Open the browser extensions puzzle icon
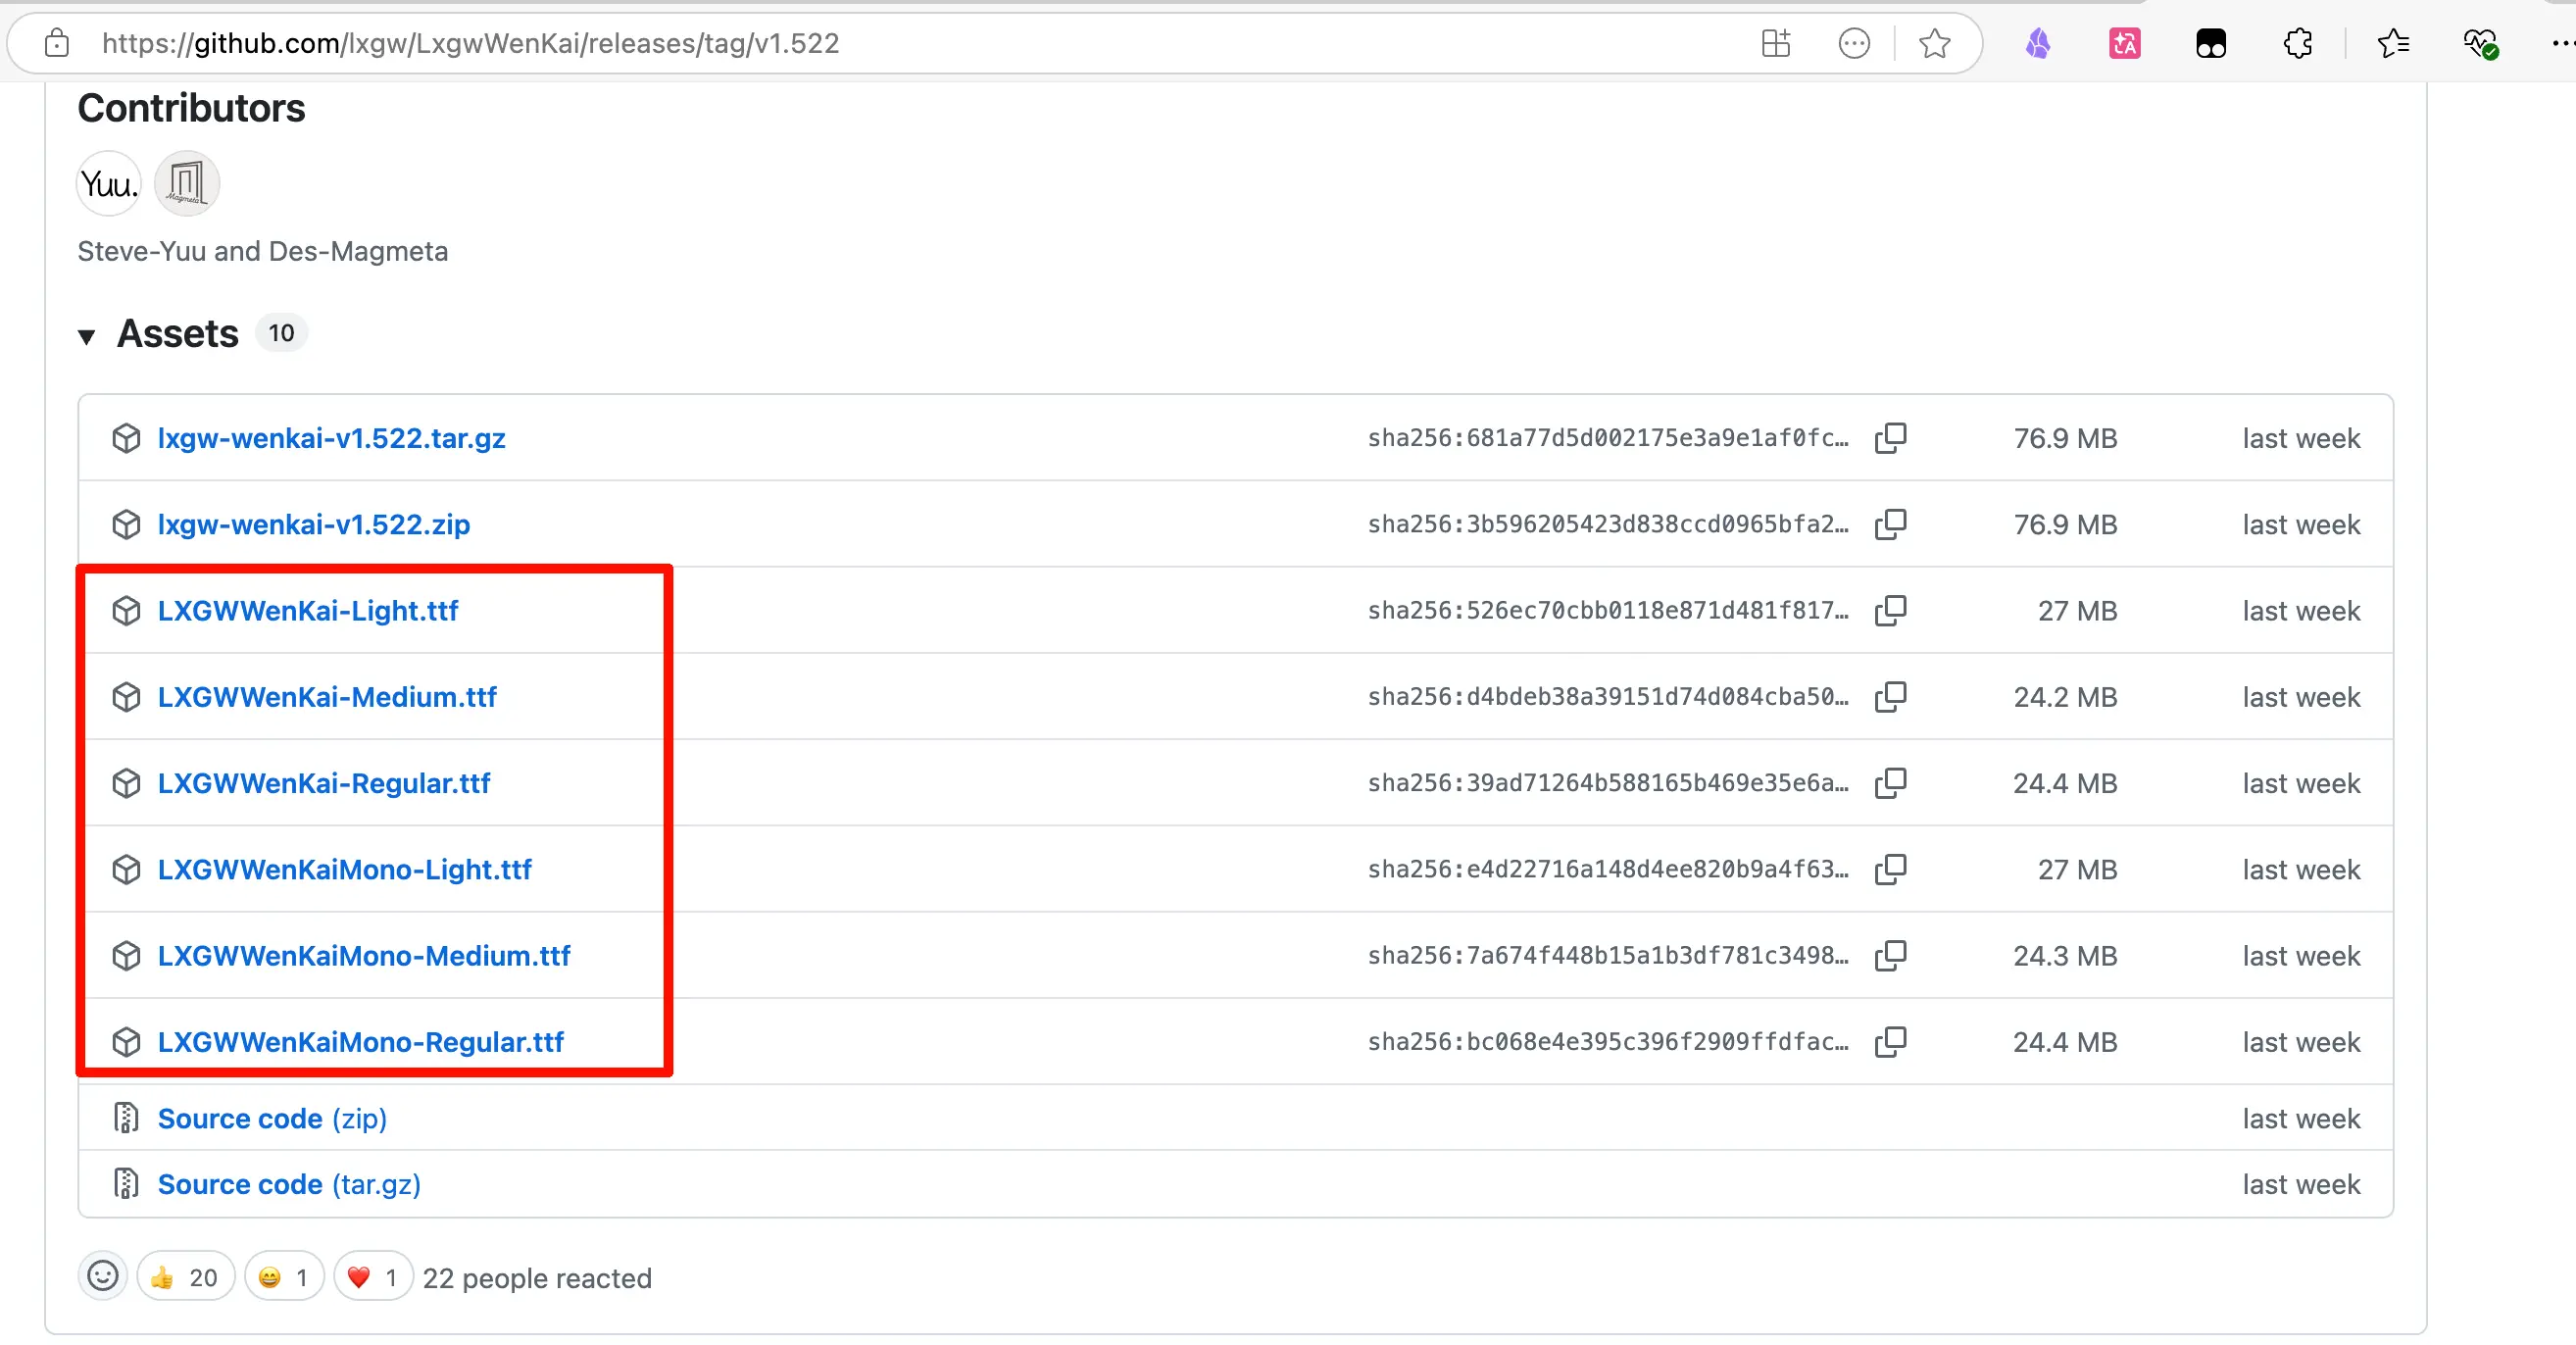The width and height of the screenshot is (2576, 1345). click(x=2298, y=44)
